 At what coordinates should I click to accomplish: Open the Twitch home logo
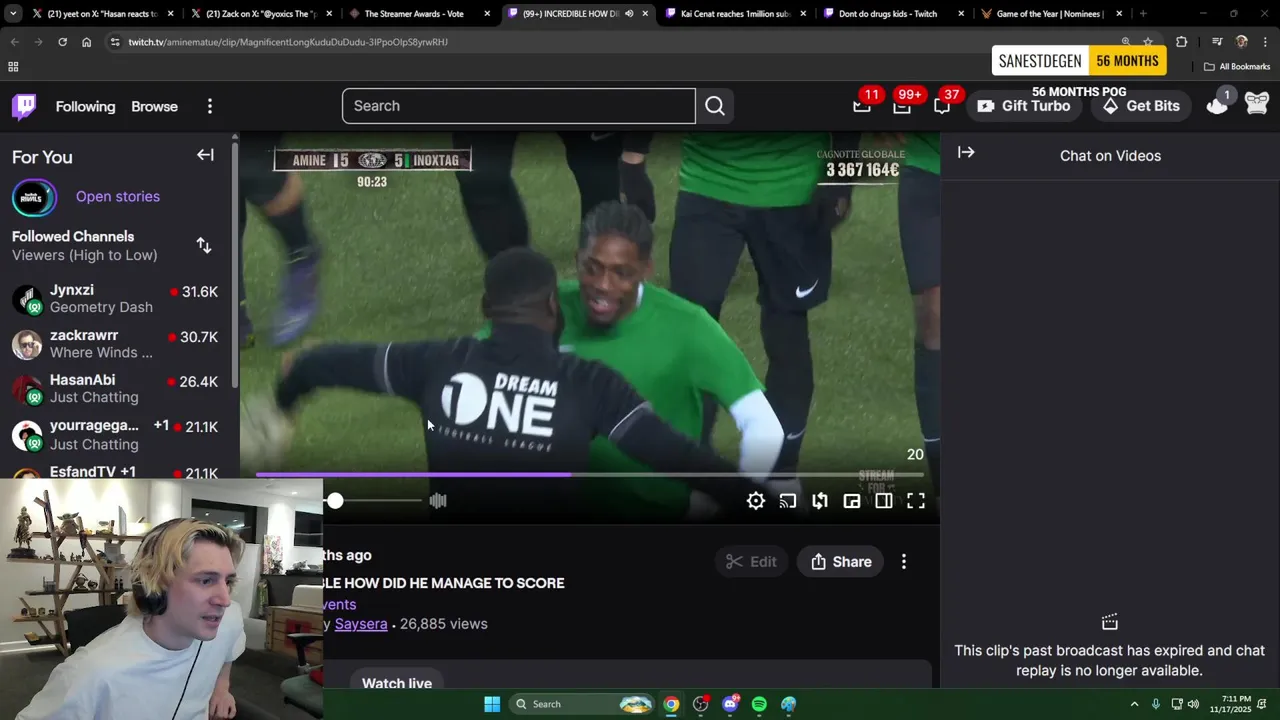coord(24,106)
